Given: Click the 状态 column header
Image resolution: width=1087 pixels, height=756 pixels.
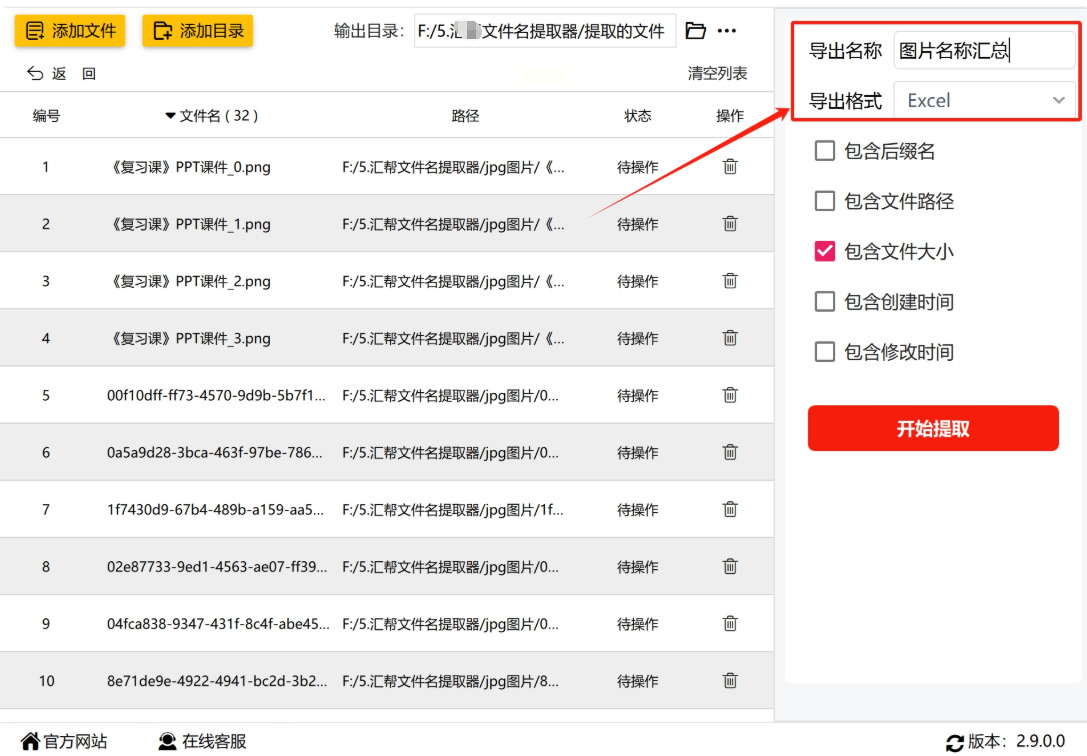Looking at the screenshot, I should [x=638, y=116].
